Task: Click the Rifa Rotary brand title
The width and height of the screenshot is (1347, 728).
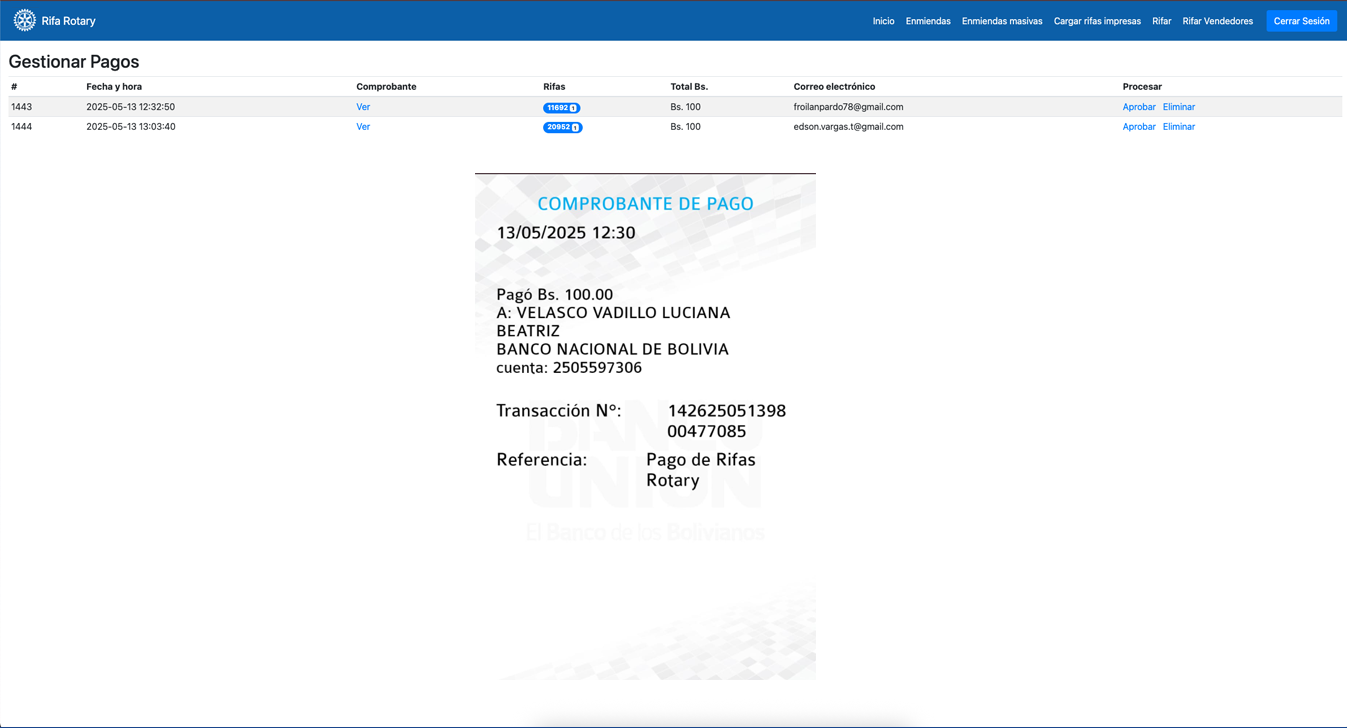Action: (x=68, y=21)
